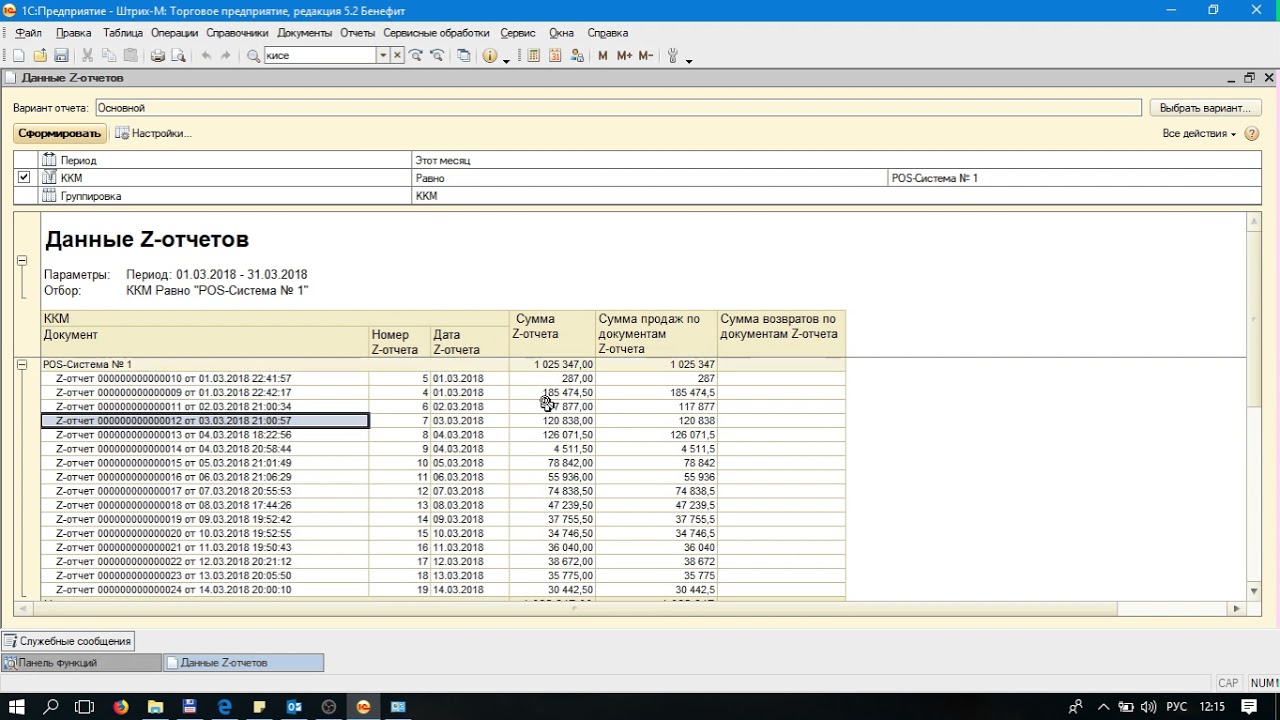Open help with the question mark icon
Viewport: 1280px width, 720px height.
coord(1251,133)
